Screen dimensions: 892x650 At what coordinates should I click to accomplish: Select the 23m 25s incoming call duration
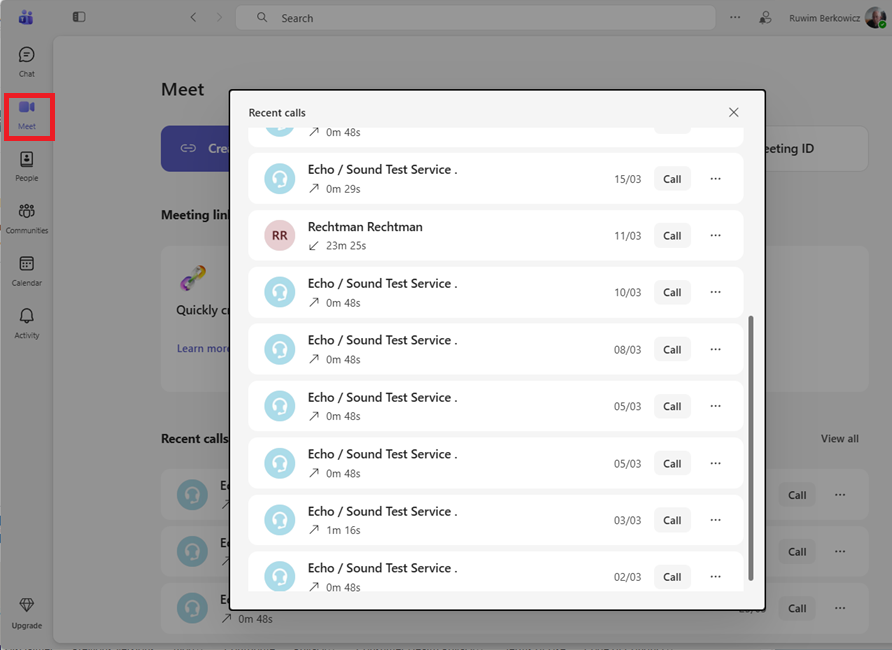(x=346, y=246)
